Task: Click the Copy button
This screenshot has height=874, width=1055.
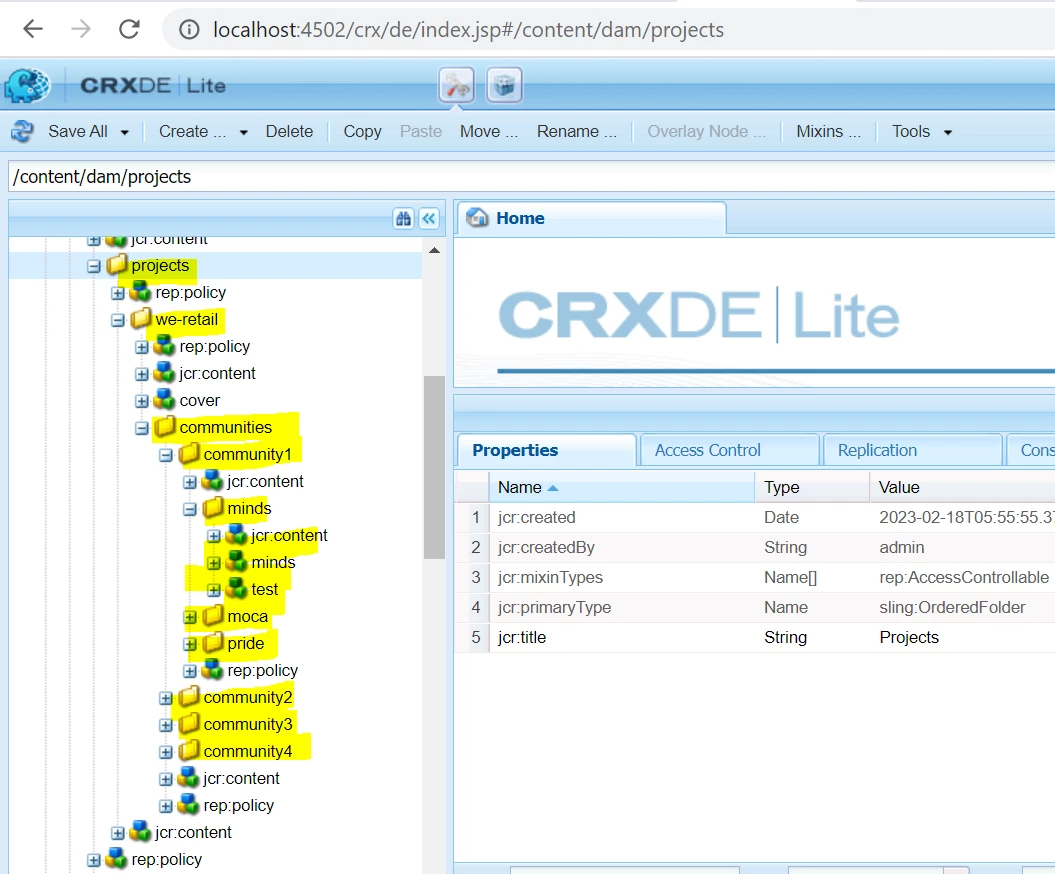Action: click(363, 131)
